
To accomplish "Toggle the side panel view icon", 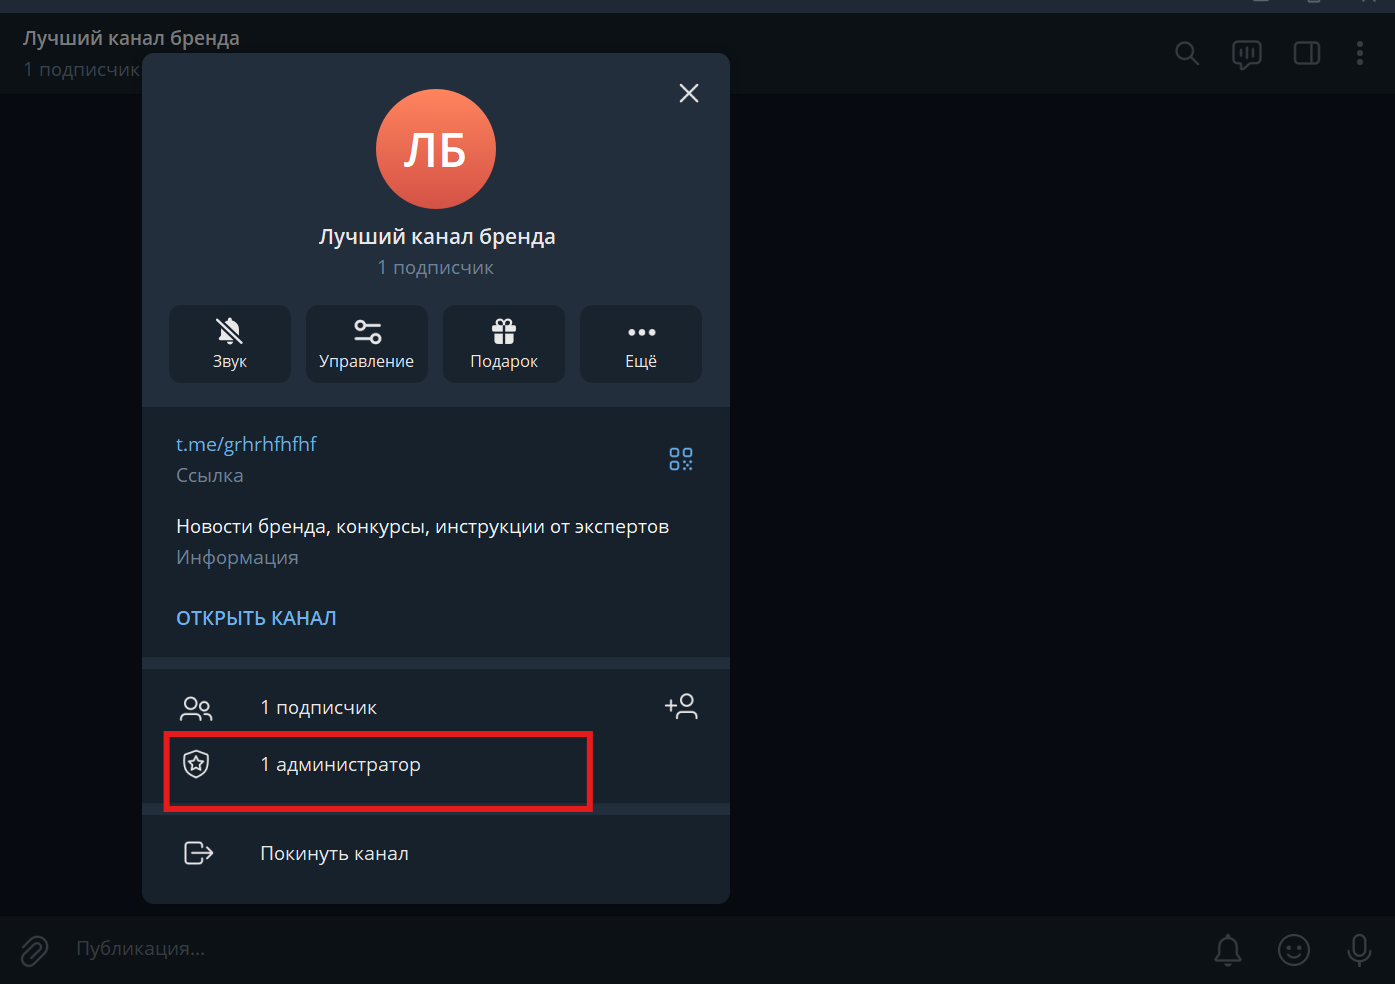I will click(1306, 53).
